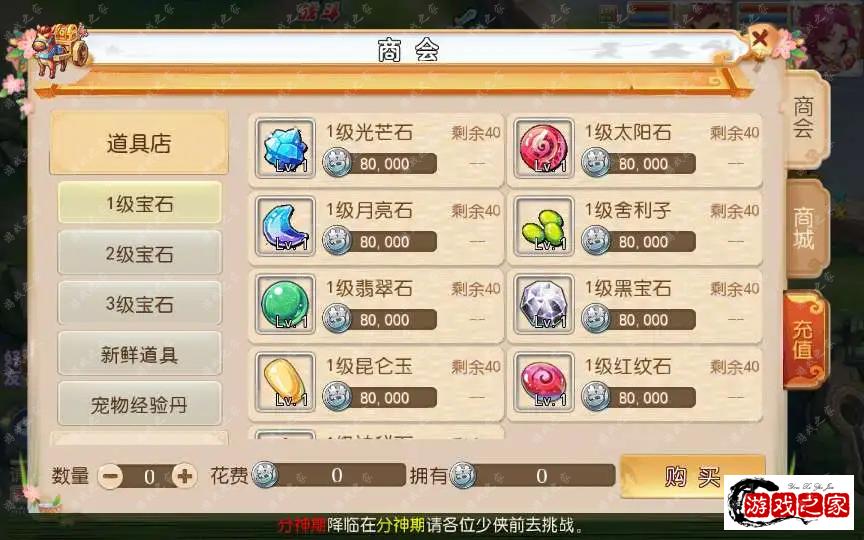Select the 1级黑宝石 gray gem icon
This screenshot has width=864, height=540.
click(x=544, y=305)
